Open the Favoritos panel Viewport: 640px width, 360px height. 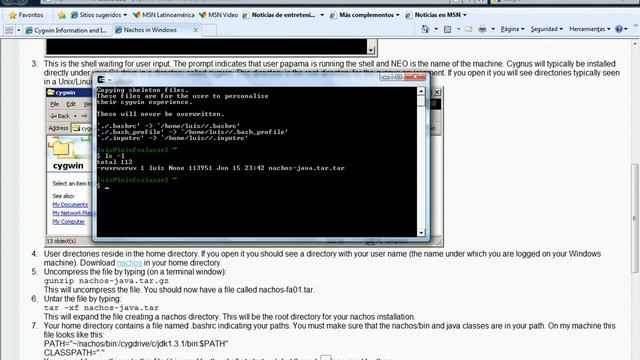(x=26, y=15)
